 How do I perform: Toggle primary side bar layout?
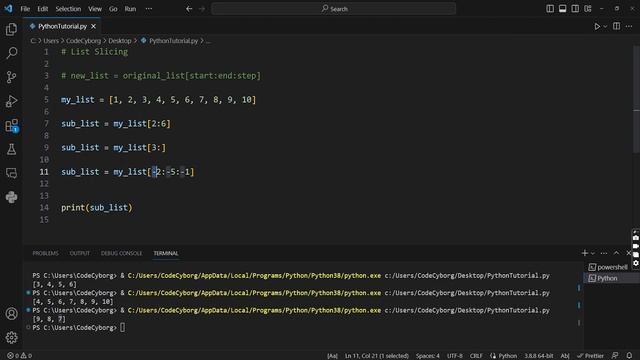[550, 9]
